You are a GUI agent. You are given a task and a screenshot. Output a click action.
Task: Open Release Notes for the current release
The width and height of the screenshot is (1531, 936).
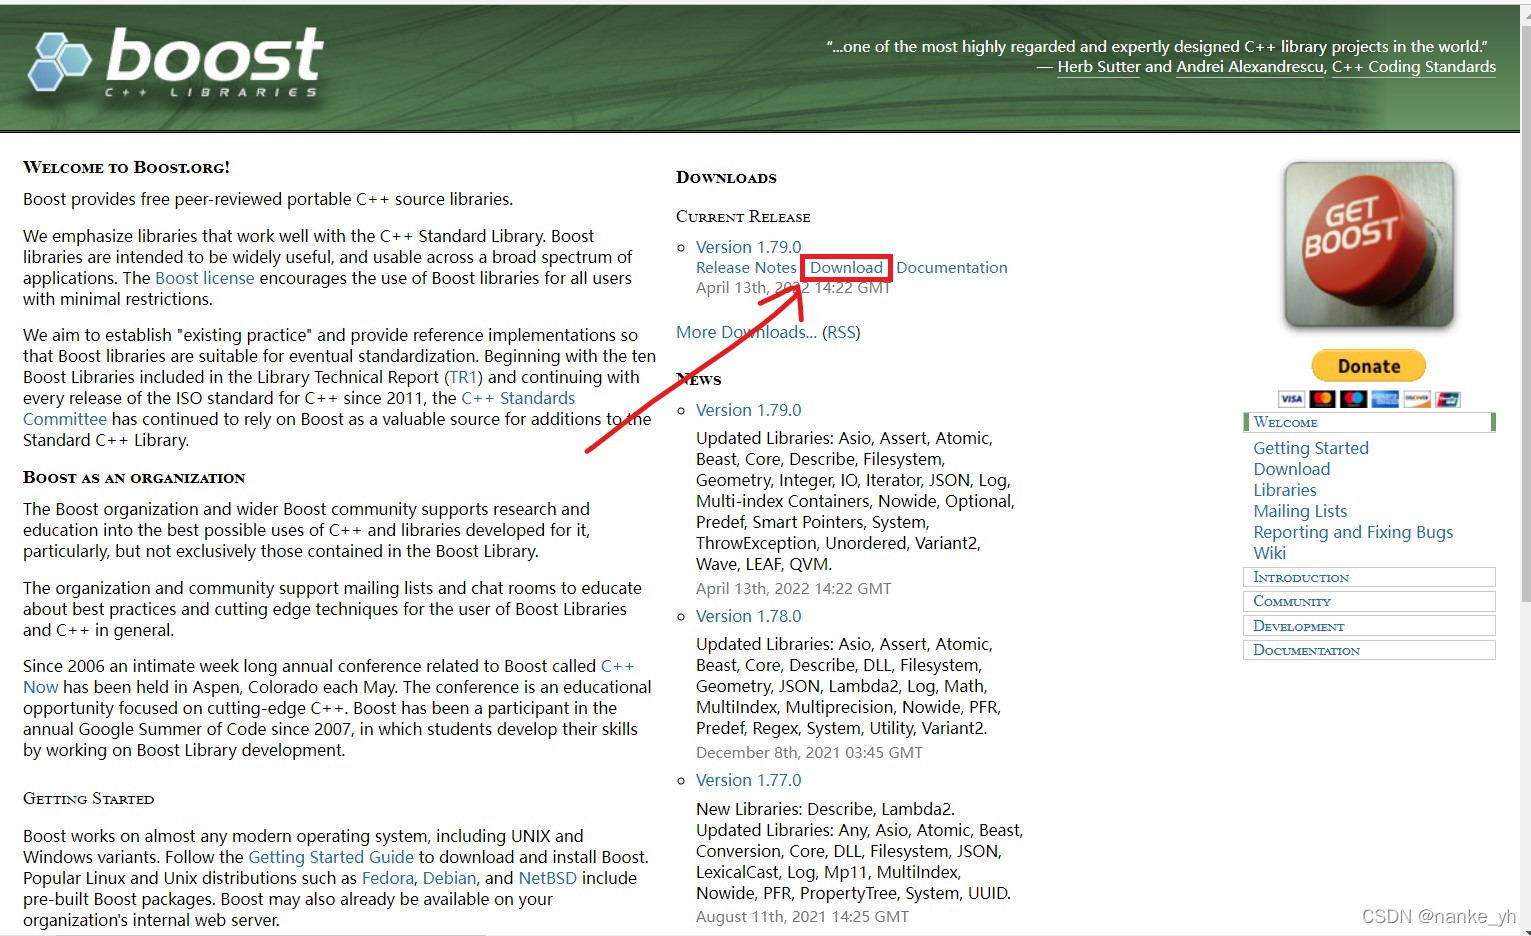point(746,268)
